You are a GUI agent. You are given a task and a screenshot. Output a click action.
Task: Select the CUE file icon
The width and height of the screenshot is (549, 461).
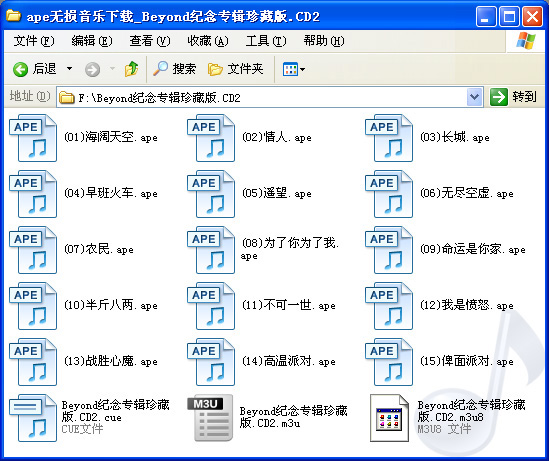point(33,418)
